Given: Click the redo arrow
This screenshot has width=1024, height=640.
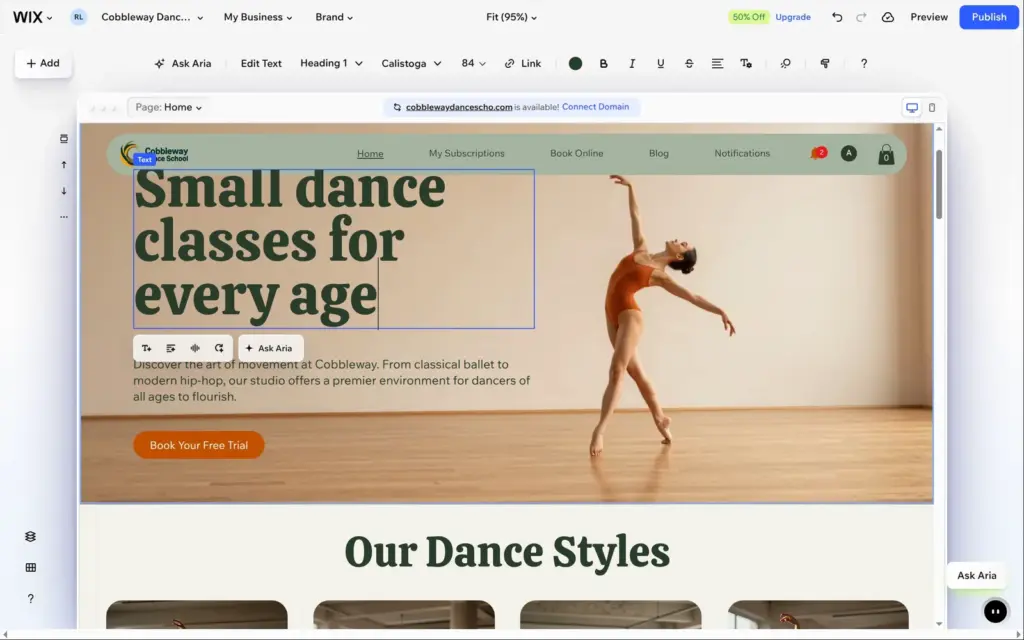Looking at the screenshot, I should tap(861, 17).
